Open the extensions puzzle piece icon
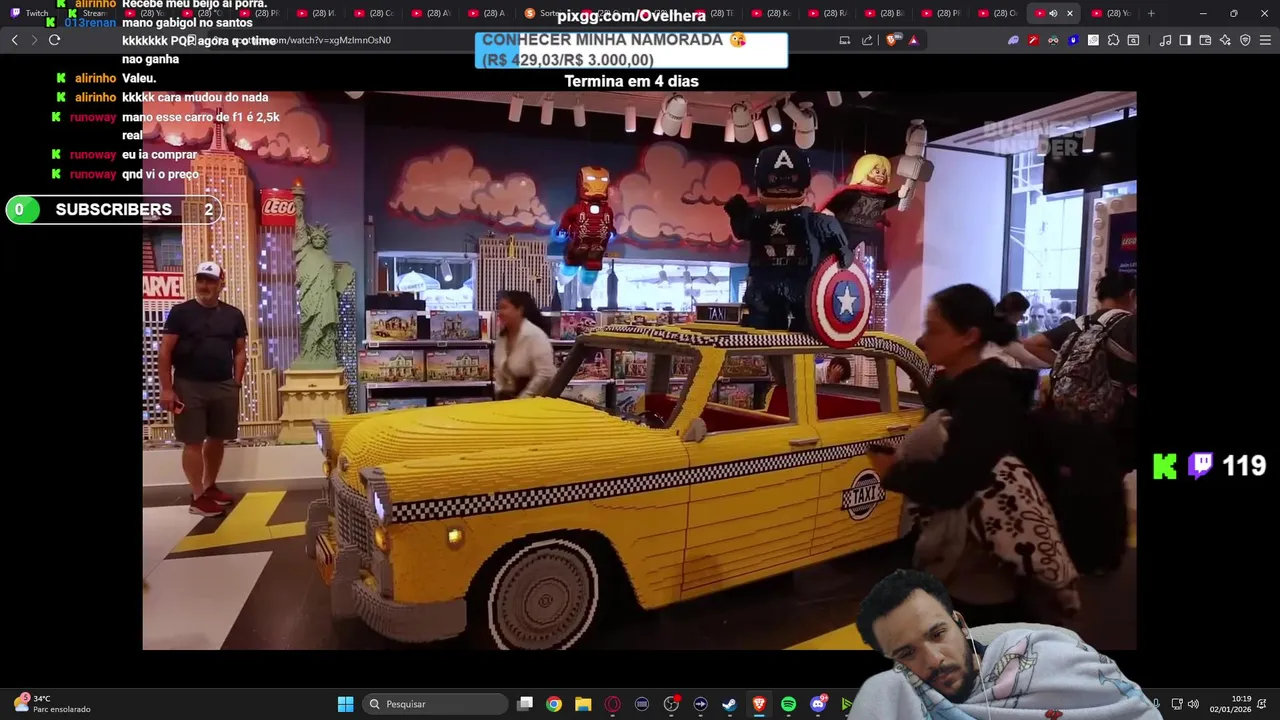The image size is (1280, 720). pyautogui.click(x=1113, y=40)
